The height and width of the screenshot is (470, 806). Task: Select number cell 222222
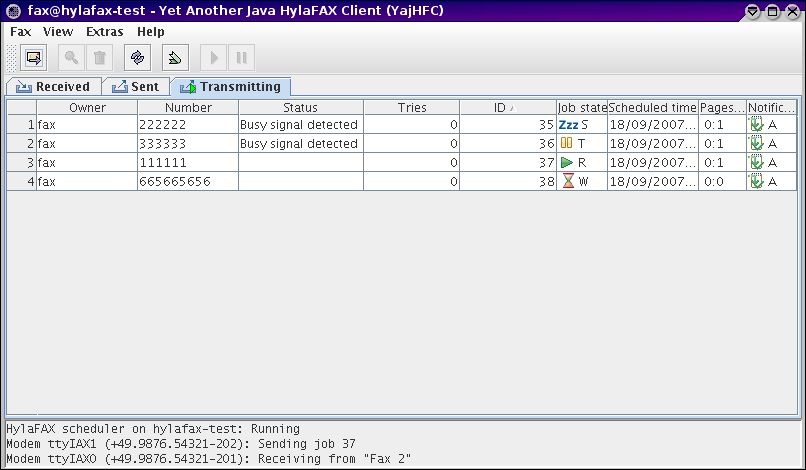188,124
